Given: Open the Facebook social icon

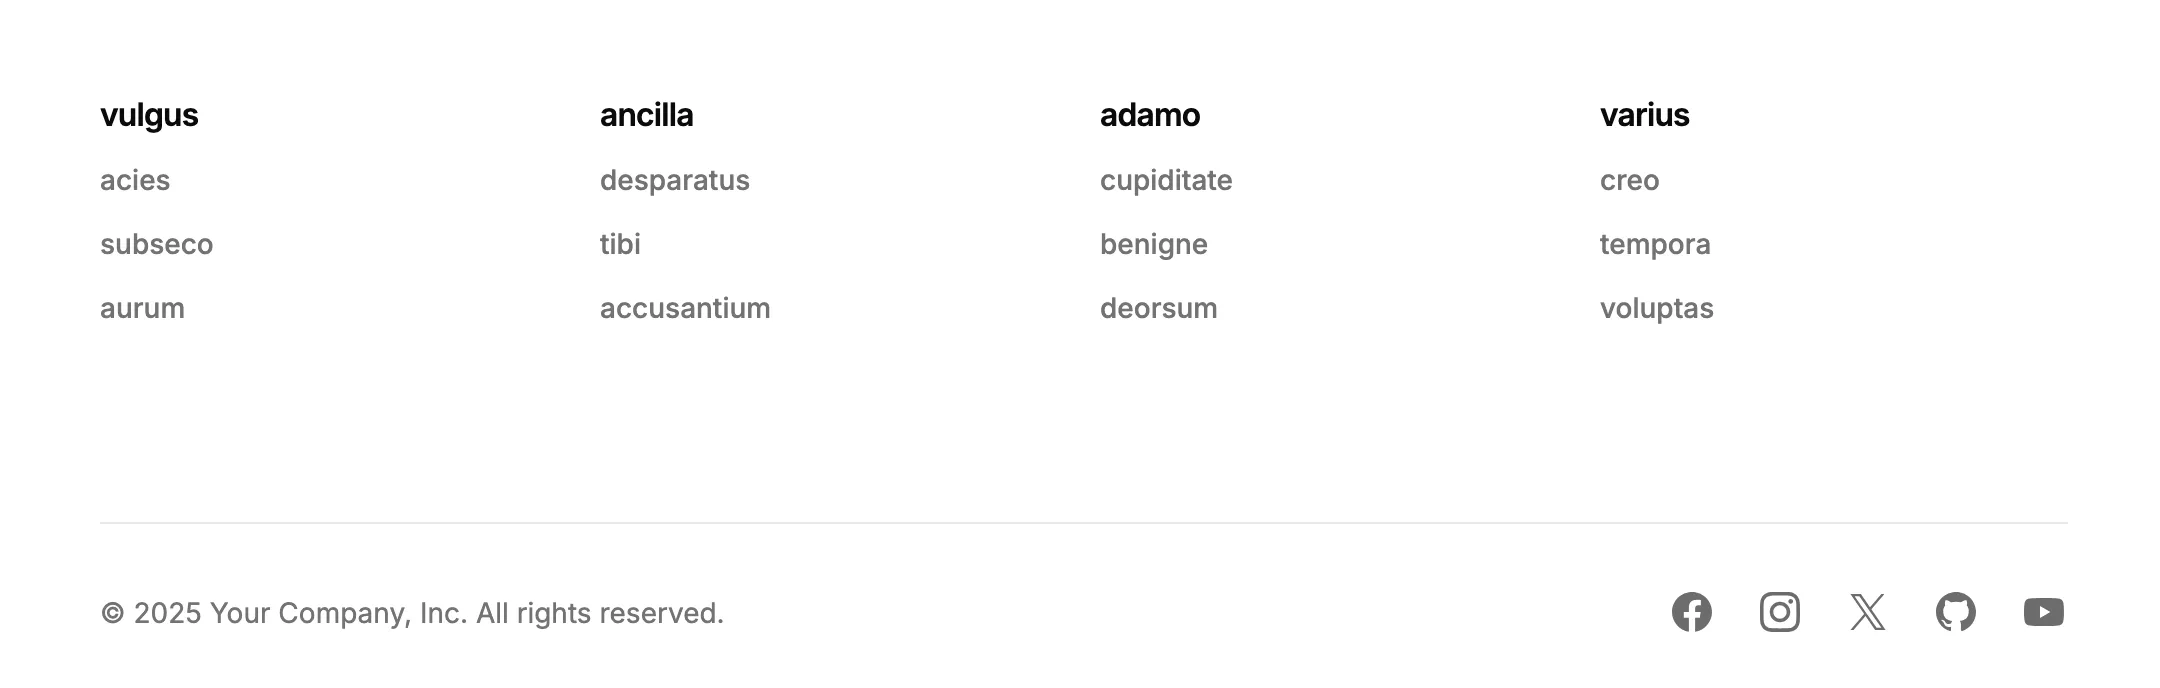Looking at the screenshot, I should (x=1691, y=612).
